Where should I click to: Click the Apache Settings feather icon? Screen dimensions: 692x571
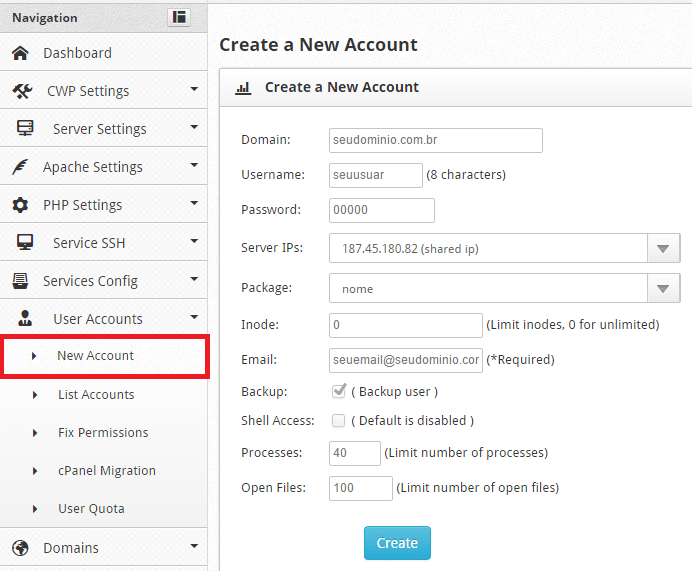(x=20, y=167)
